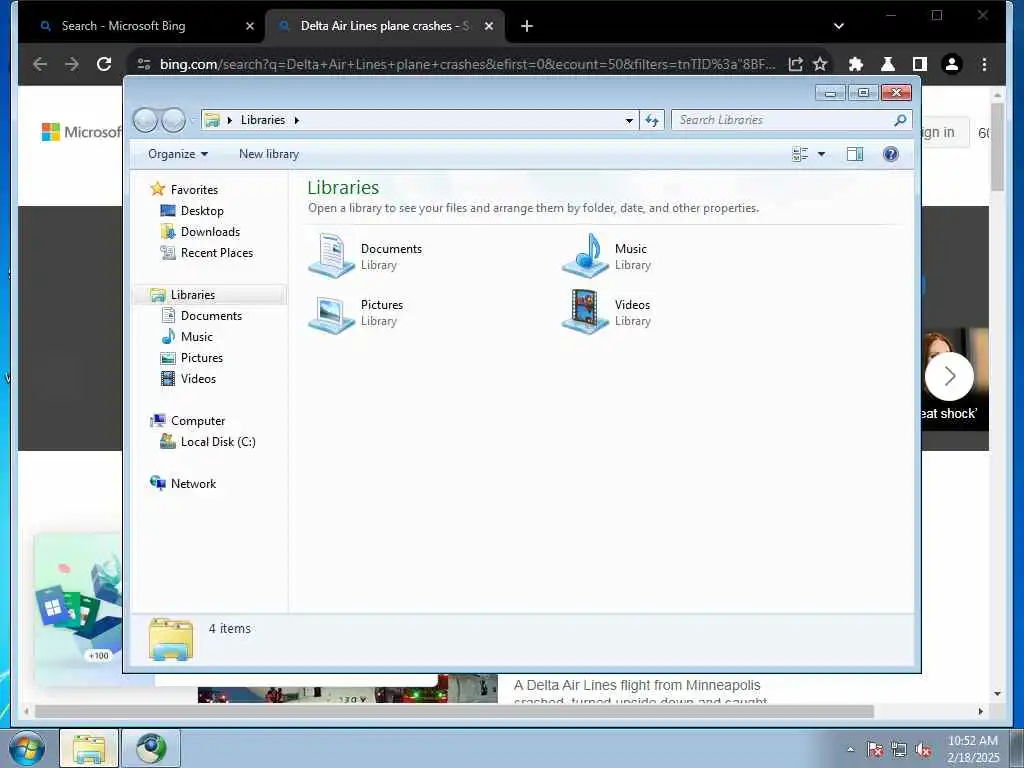Select Documents in the navigation tree
1024x768 pixels.
click(x=211, y=315)
